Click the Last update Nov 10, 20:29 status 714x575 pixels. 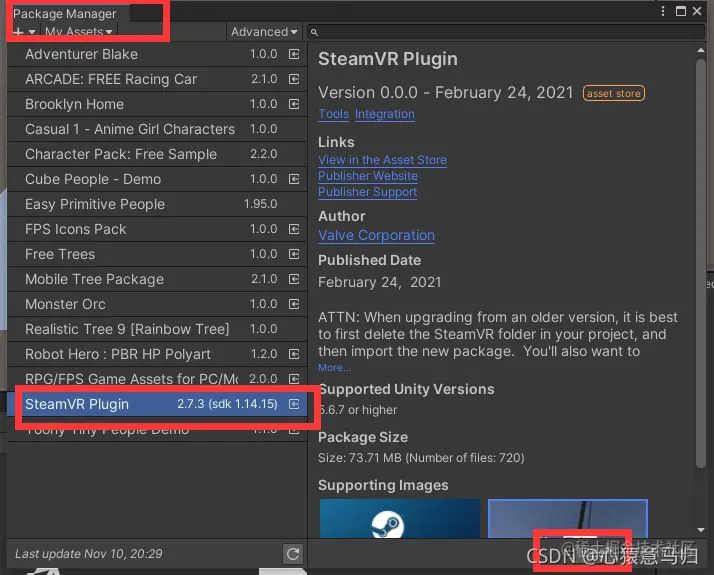(x=88, y=554)
